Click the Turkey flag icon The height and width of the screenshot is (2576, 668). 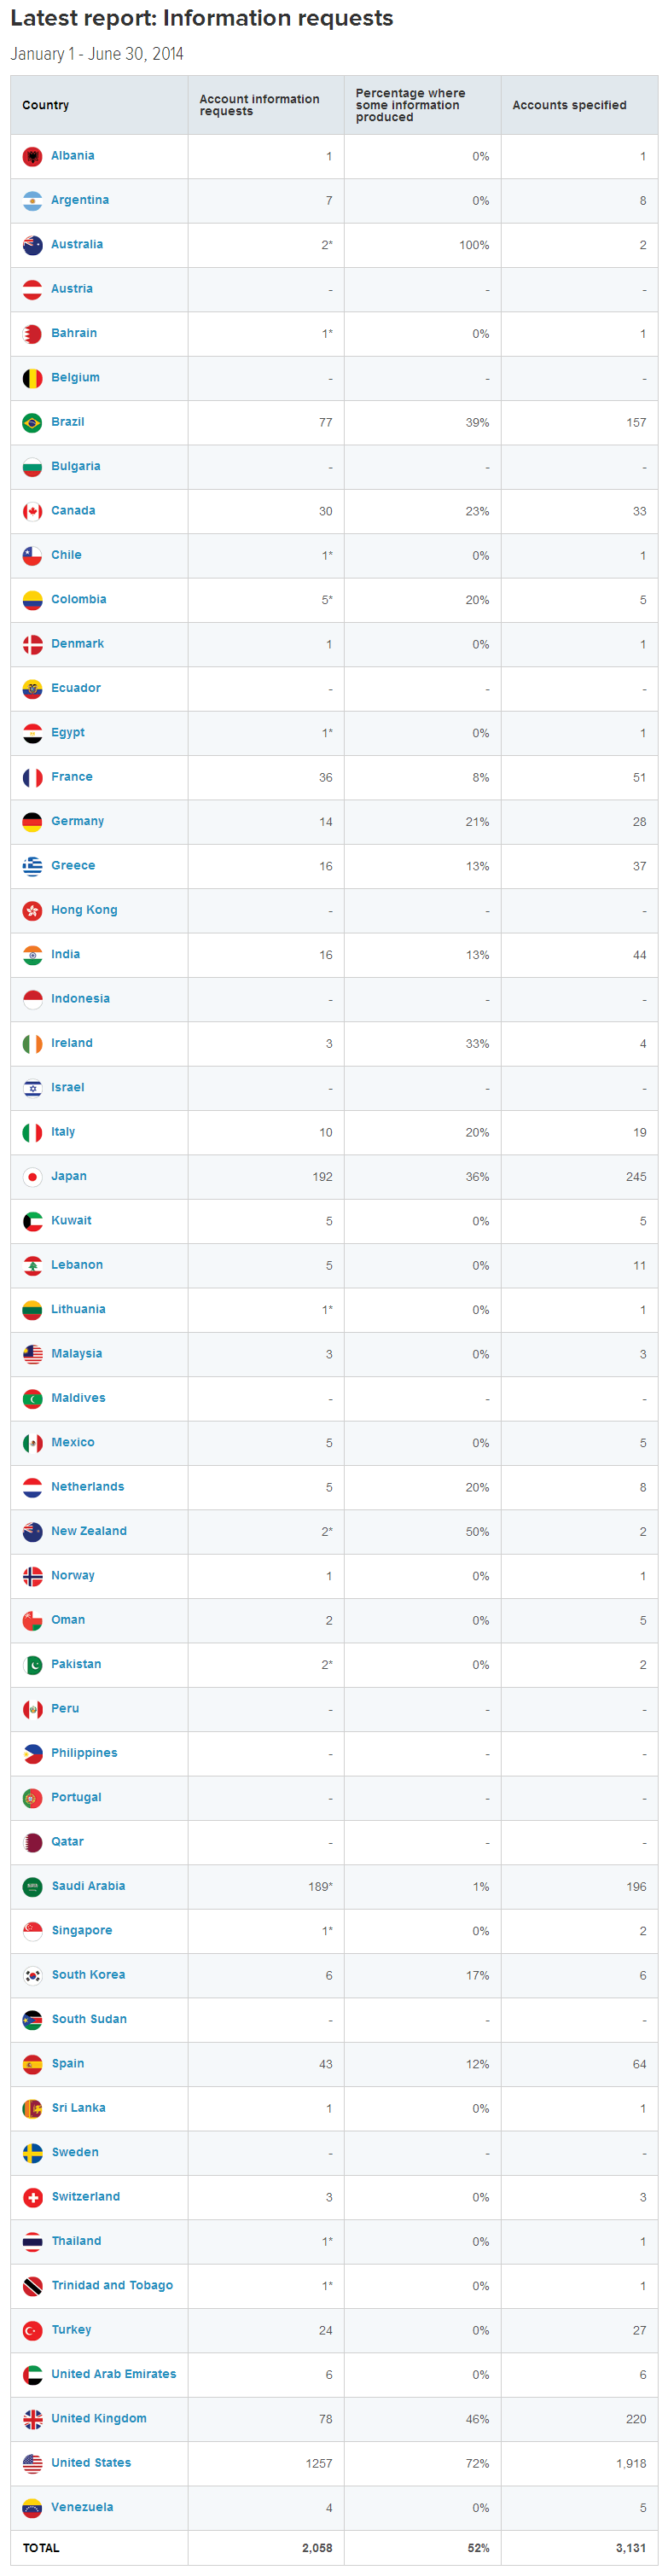coord(32,2330)
